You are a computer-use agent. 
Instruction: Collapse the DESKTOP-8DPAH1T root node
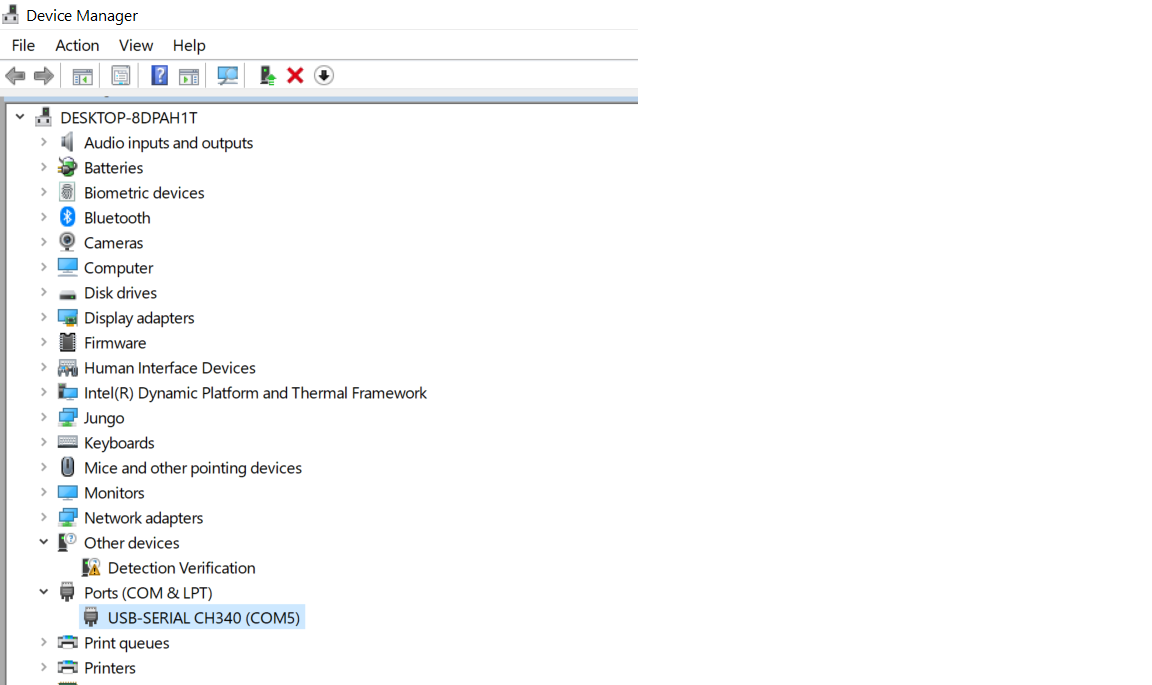[20, 117]
